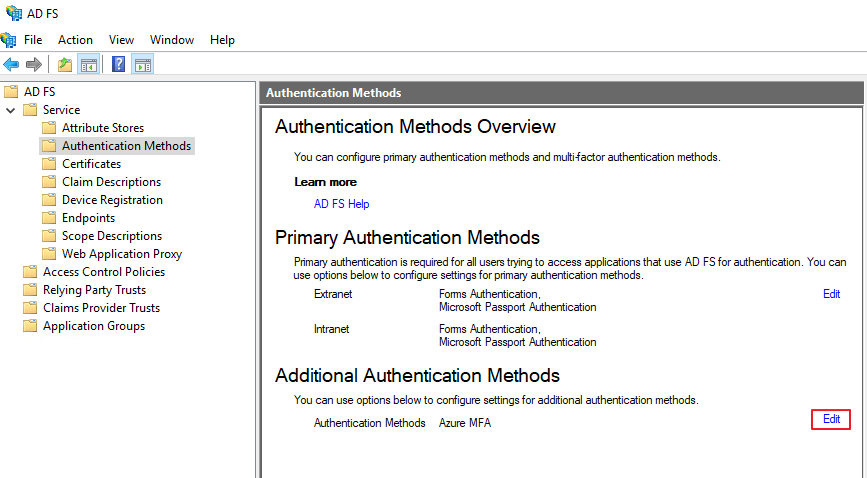Select Authentication Methods in the tree
Screen dimensions: 867x478
[x=126, y=146]
